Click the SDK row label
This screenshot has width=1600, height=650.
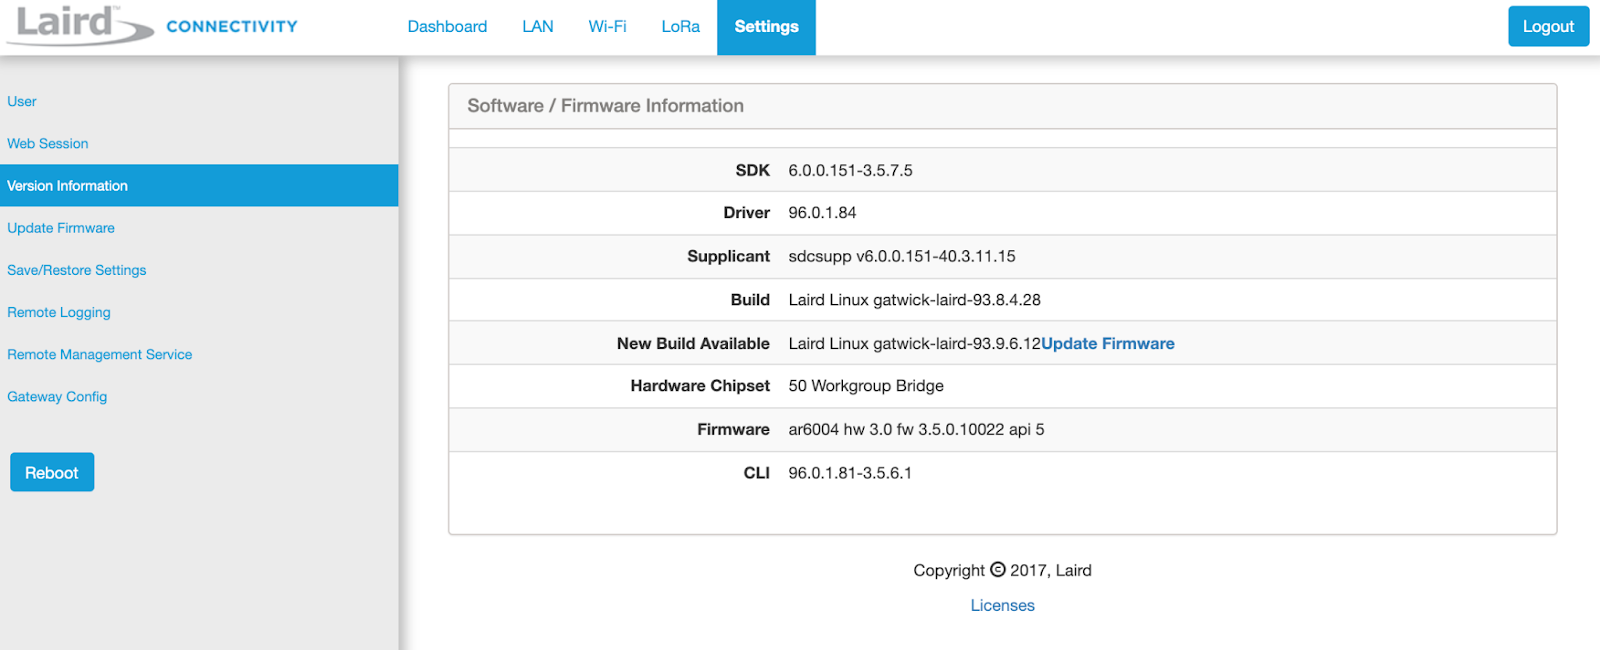click(x=753, y=170)
